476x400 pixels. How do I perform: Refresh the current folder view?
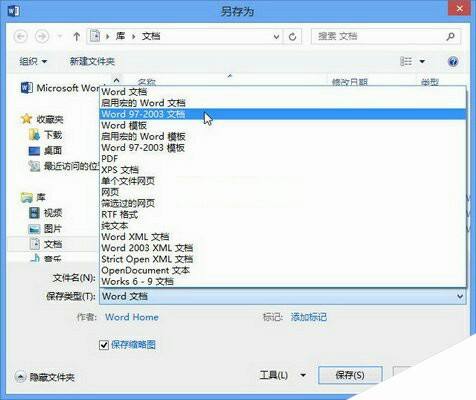coord(293,36)
